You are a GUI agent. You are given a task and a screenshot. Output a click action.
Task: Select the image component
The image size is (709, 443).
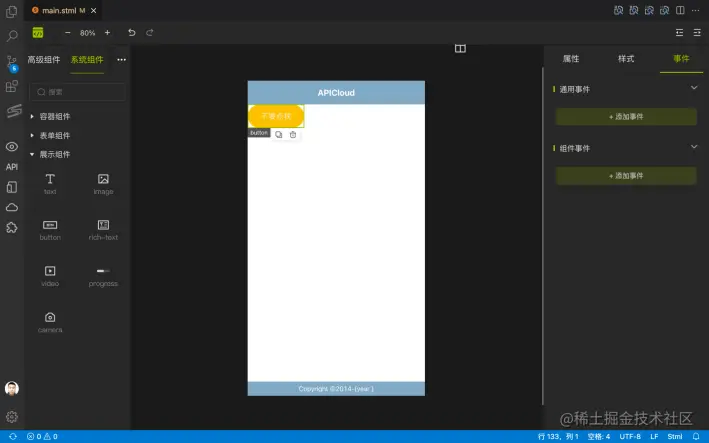click(103, 184)
